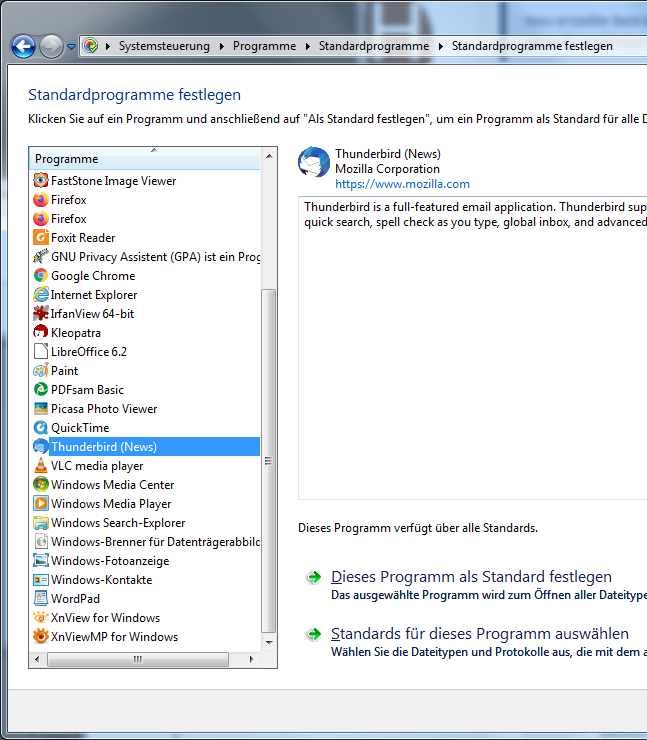Click the Foxit Reader icon
Viewport: 647px width, 740px height.
(41, 237)
